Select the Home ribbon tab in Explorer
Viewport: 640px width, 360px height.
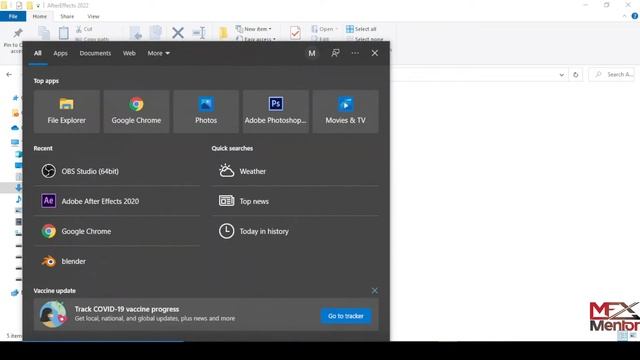40,16
